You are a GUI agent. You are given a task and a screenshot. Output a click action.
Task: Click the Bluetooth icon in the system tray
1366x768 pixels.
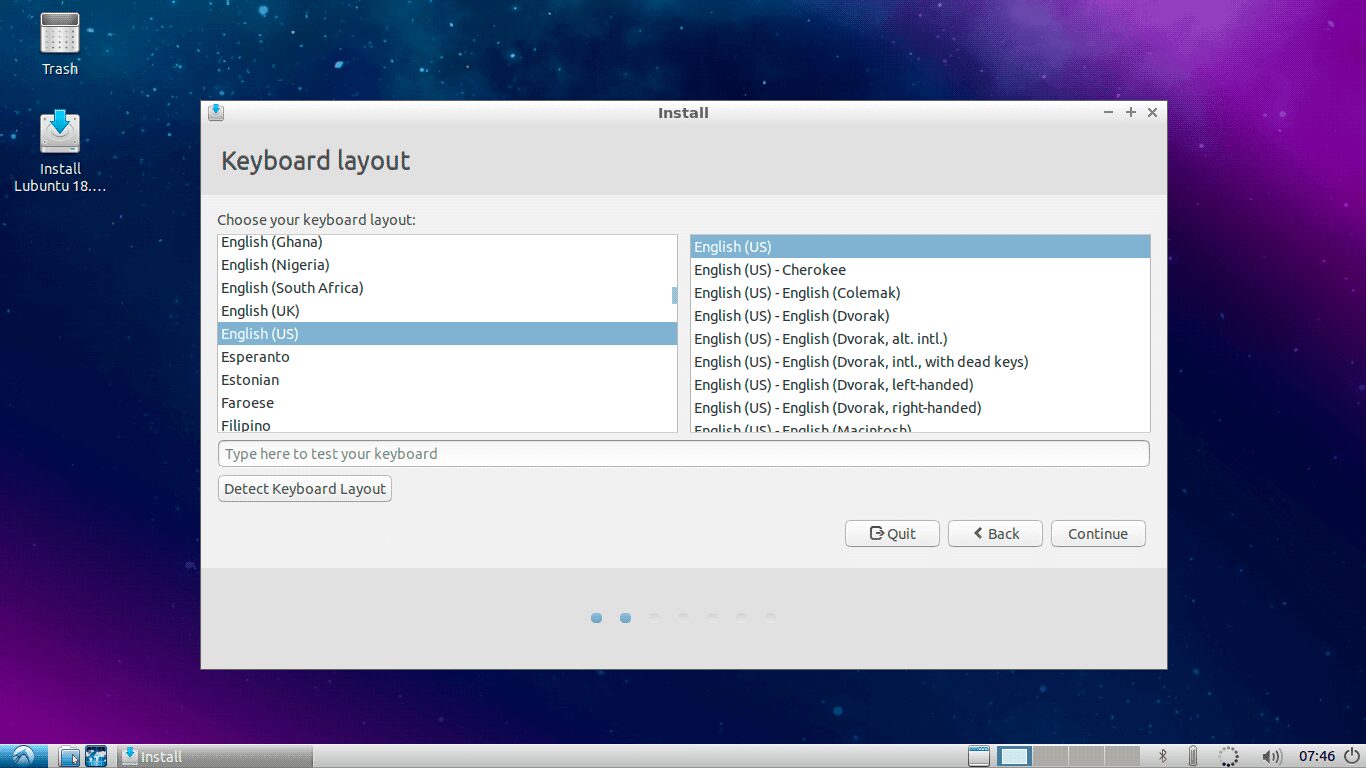[x=1162, y=756]
